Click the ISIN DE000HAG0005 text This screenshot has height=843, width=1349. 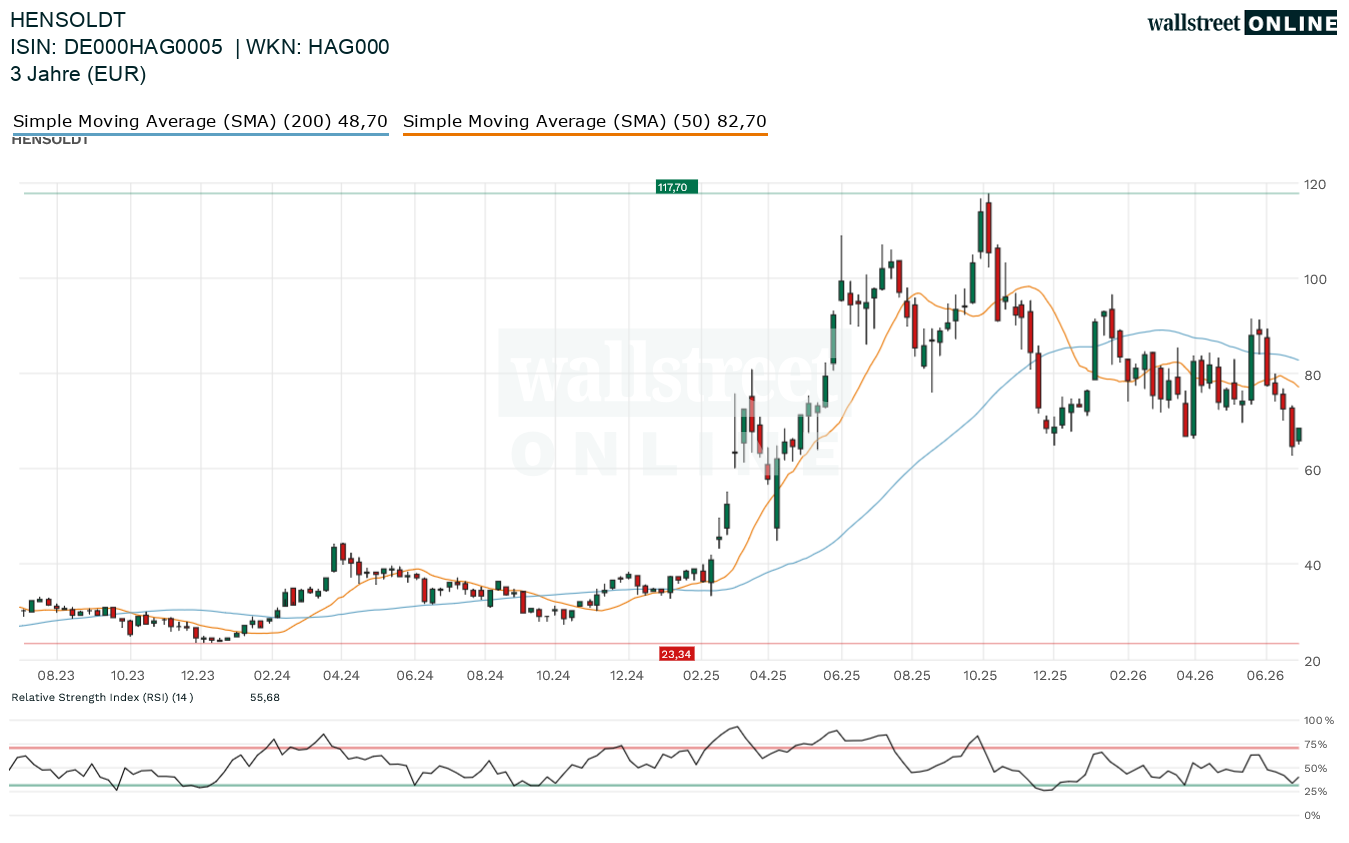(116, 47)
